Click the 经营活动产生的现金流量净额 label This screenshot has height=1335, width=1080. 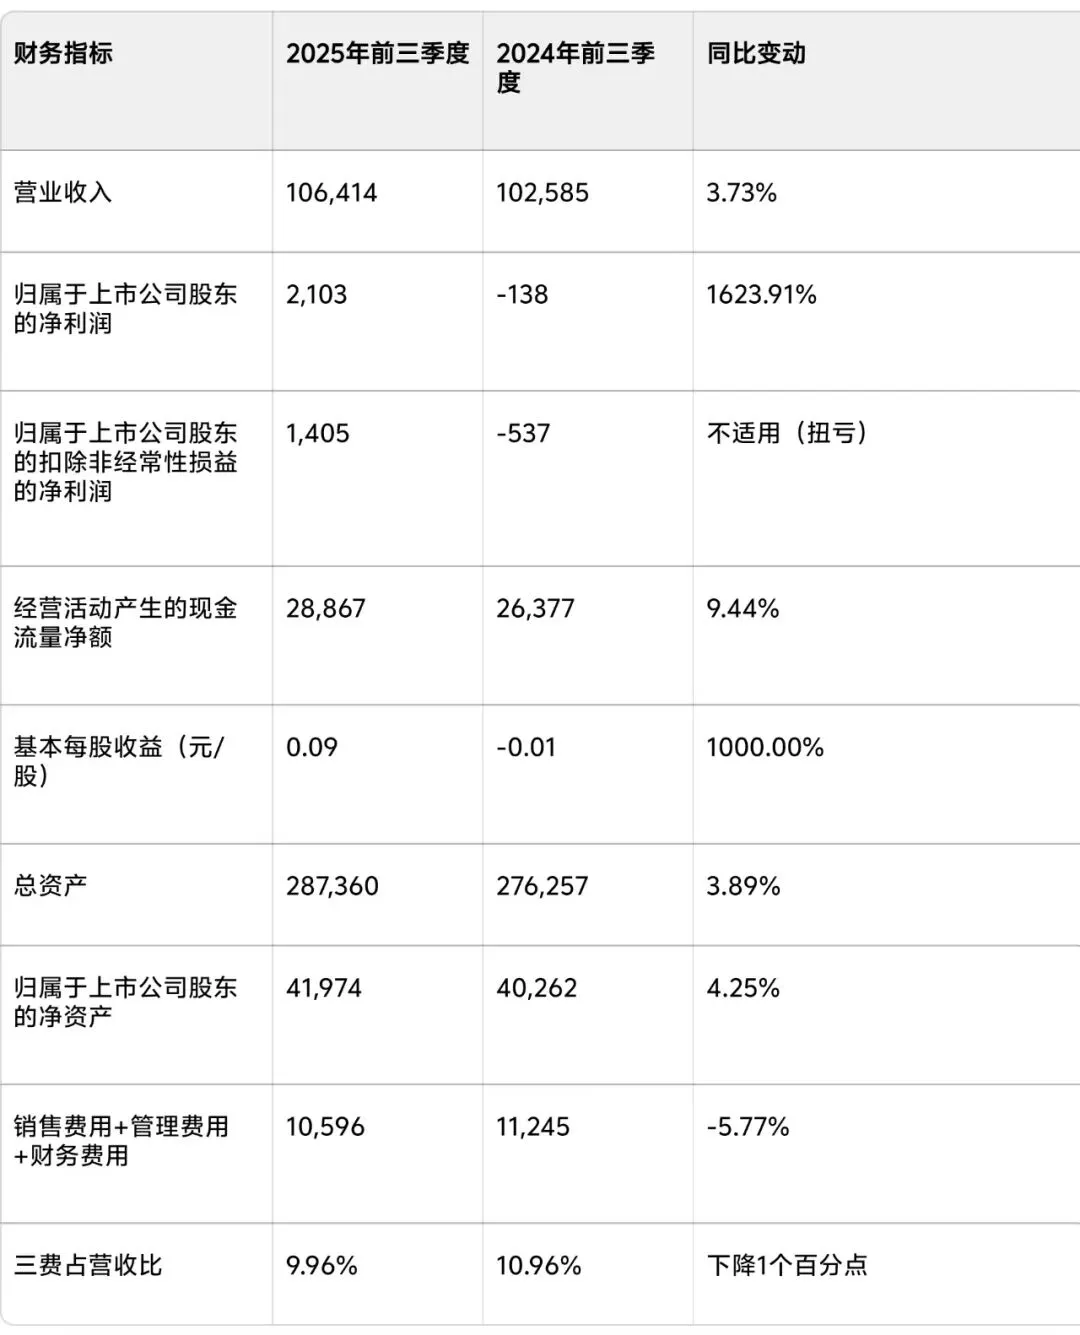[x=125, y=622]
